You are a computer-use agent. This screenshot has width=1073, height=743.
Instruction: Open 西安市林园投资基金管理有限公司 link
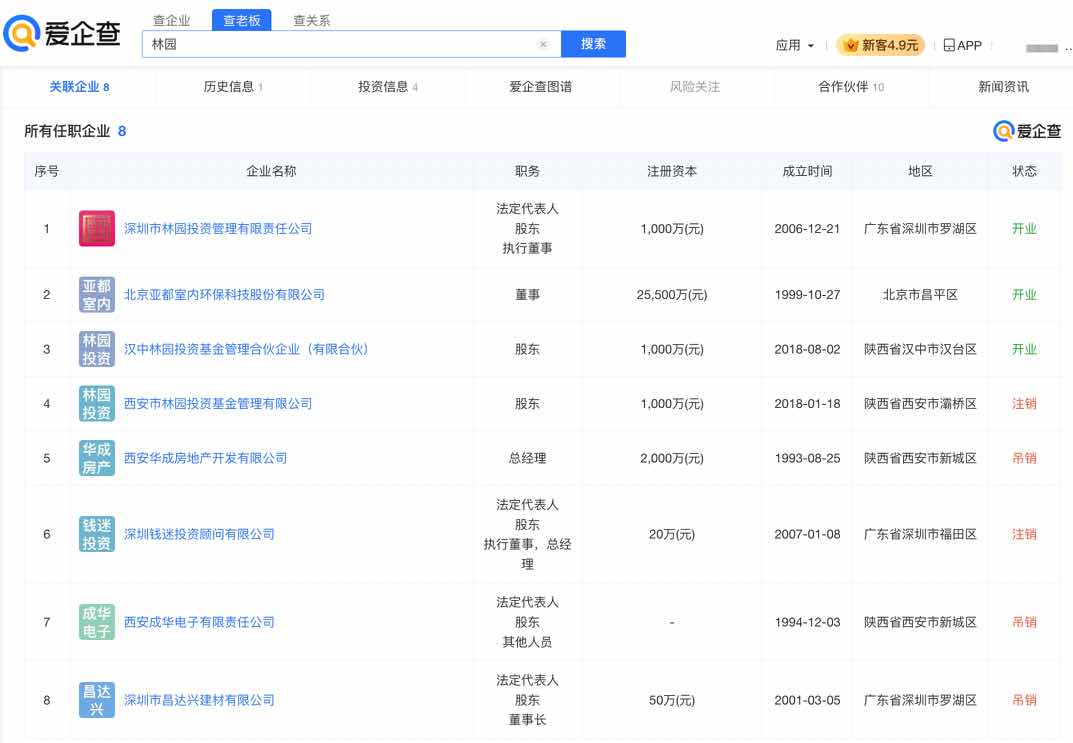(x=218, y=404)
